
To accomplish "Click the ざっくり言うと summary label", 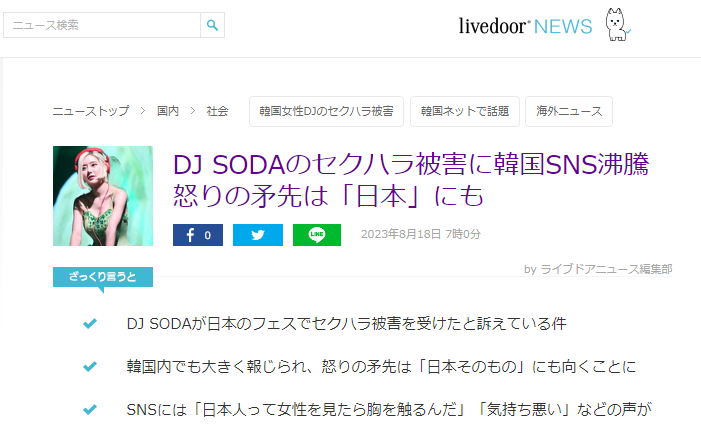I will (x=103, y=277).
